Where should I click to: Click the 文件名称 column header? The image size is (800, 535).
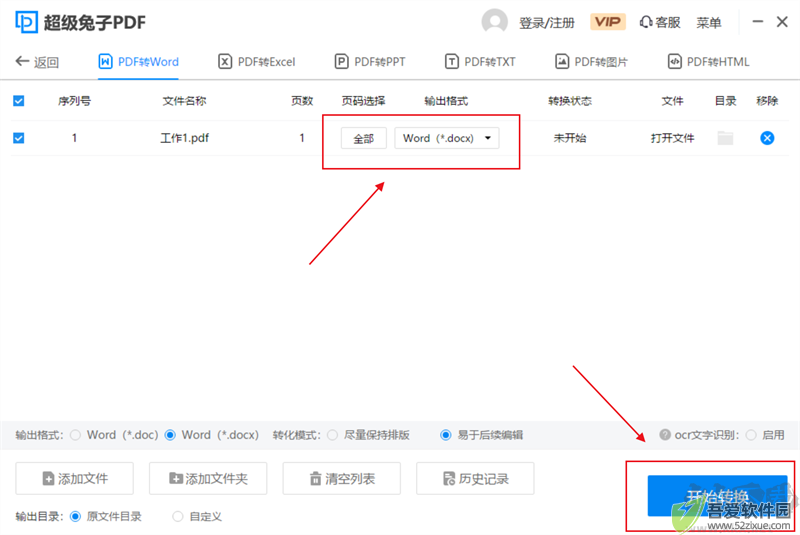tap(184, 101)
